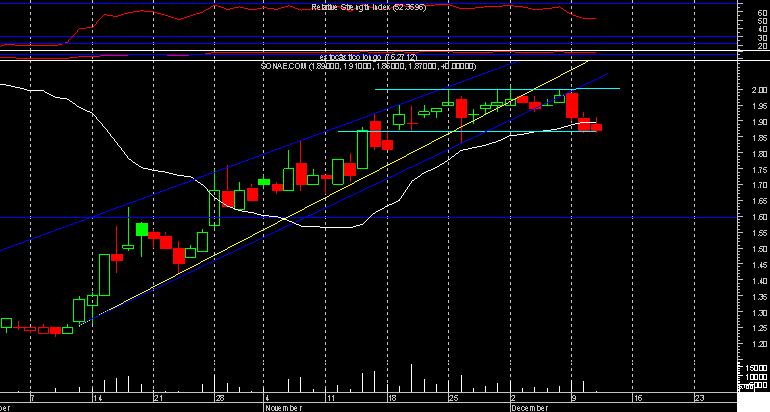The height and width of the screenshot is (412, 770).
Task: Select the 1.40 price axis label
Action: pos(760,281)
